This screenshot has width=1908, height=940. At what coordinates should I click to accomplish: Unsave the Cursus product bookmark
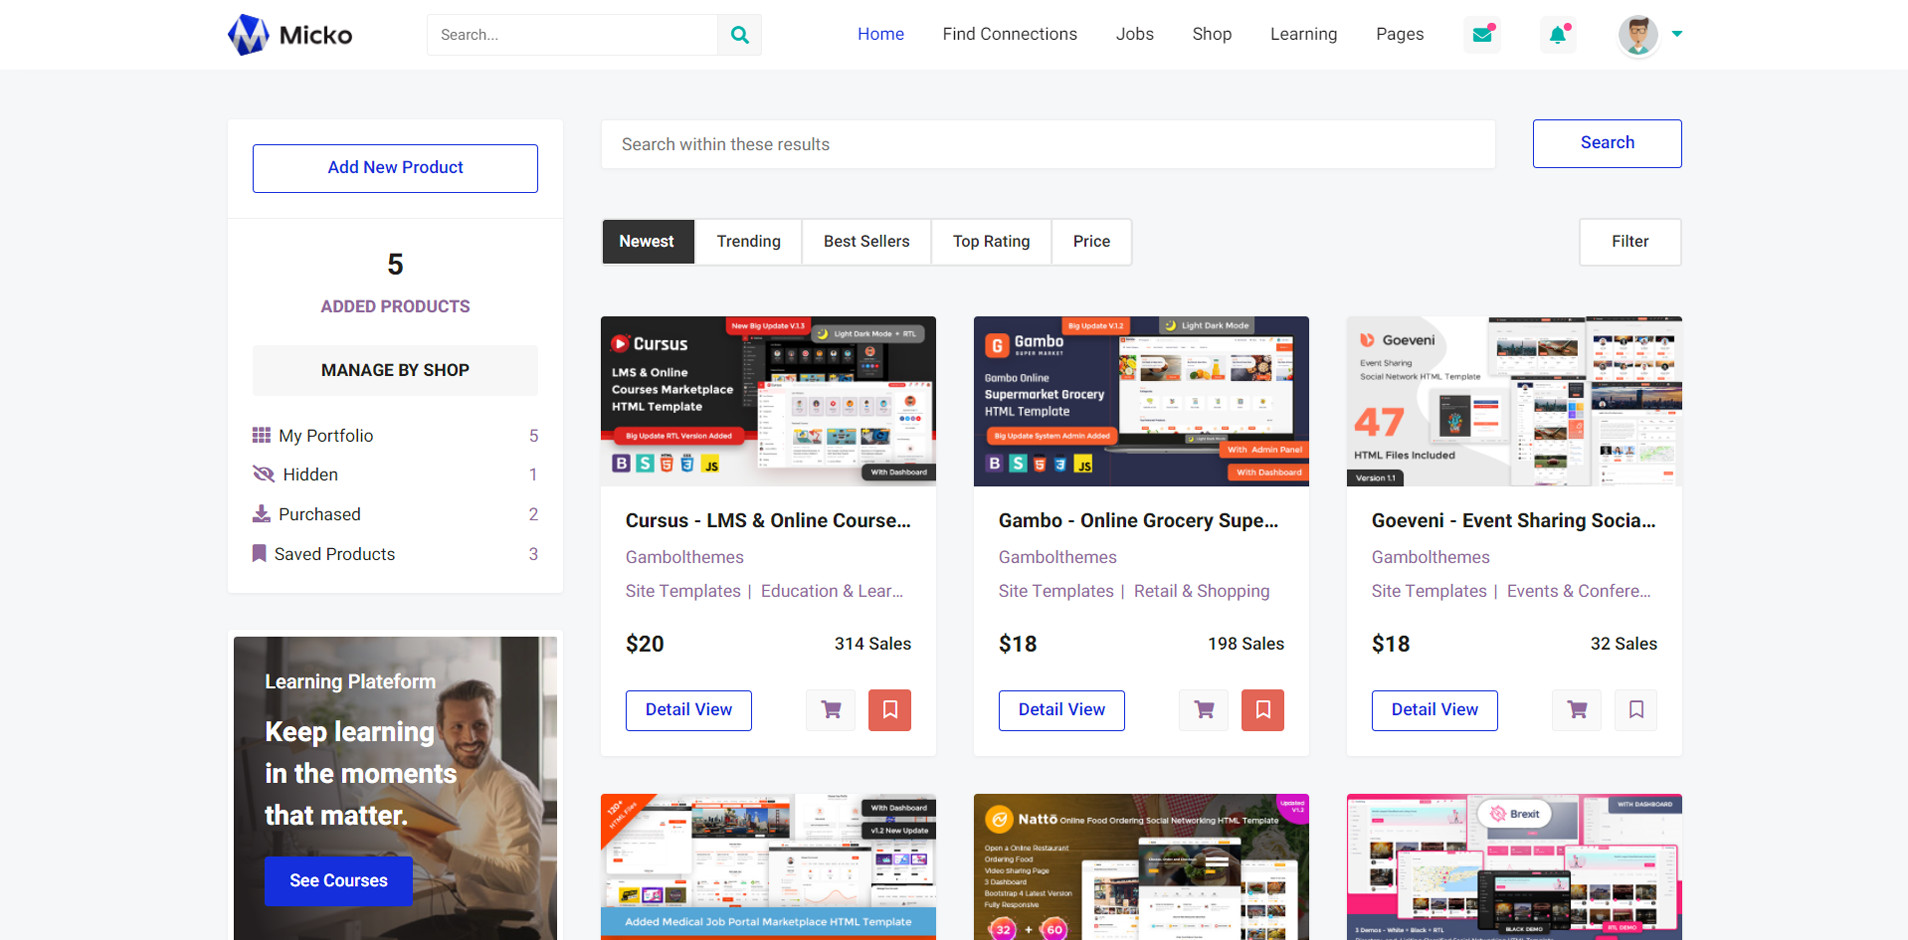pos(889,710)
